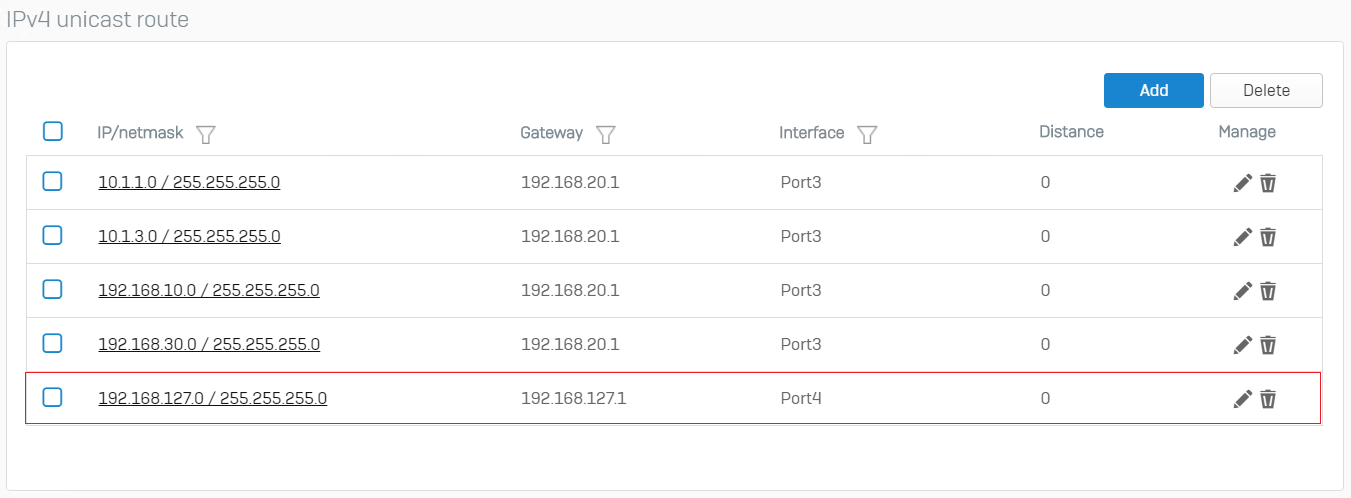Check the box for route 10.1.1.0
Image resolution: width=1351 pixels, height=498 pixels.
click(53, 182)
